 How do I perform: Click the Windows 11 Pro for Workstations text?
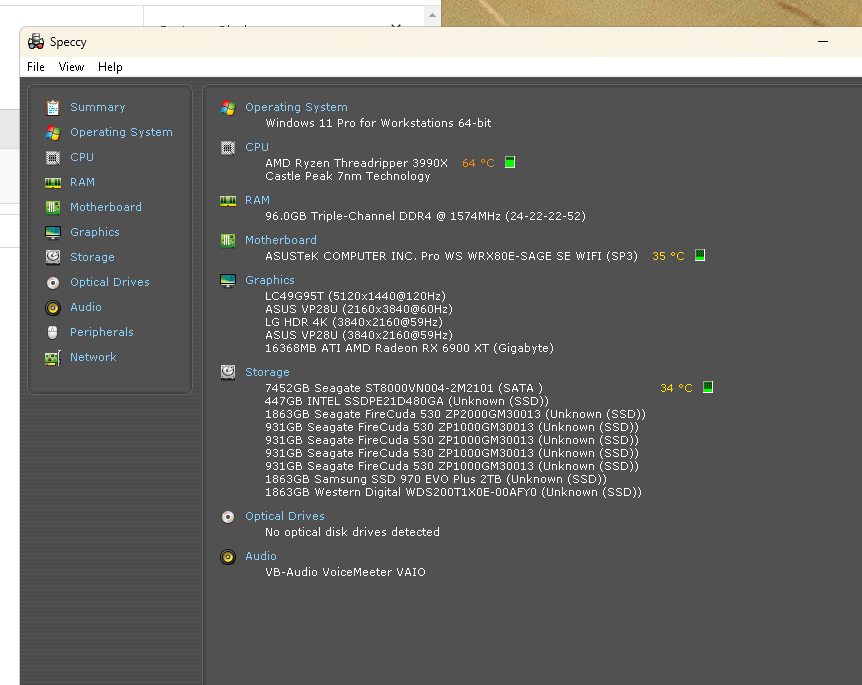point(378,123)
